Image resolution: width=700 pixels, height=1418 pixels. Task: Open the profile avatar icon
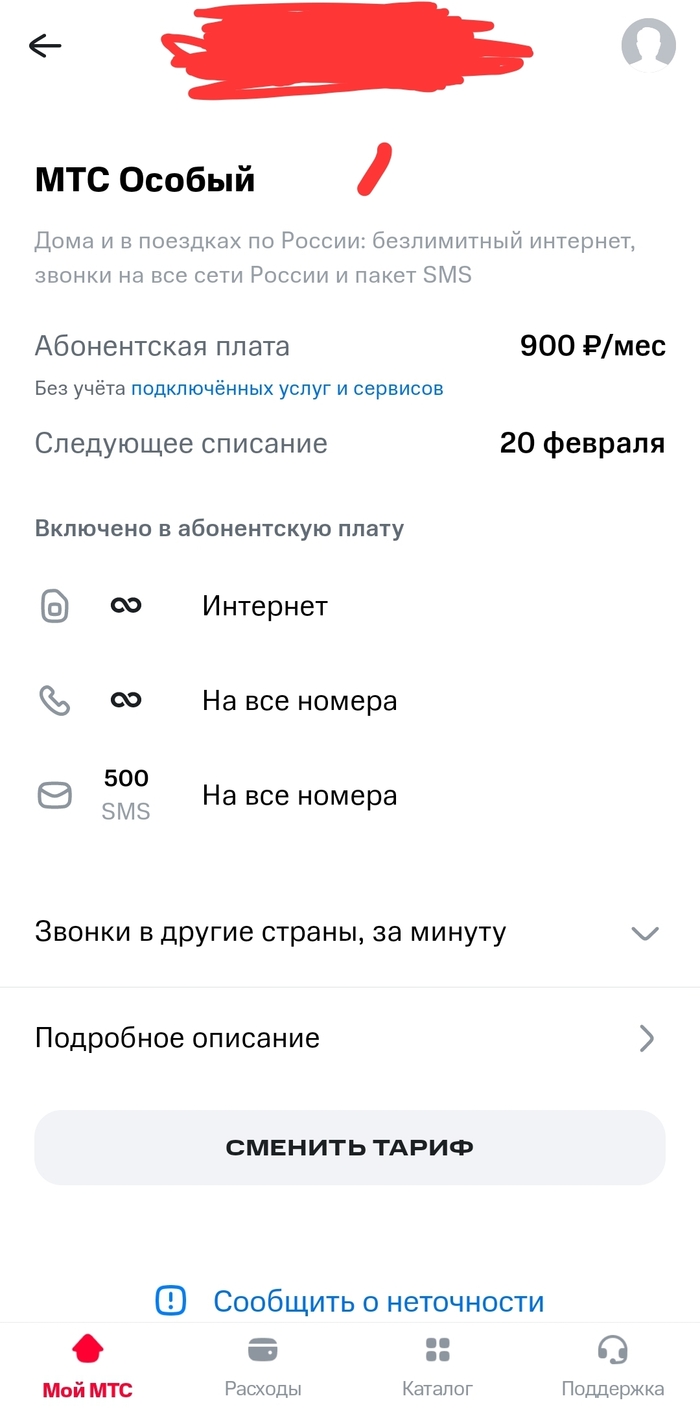(648, 45)
